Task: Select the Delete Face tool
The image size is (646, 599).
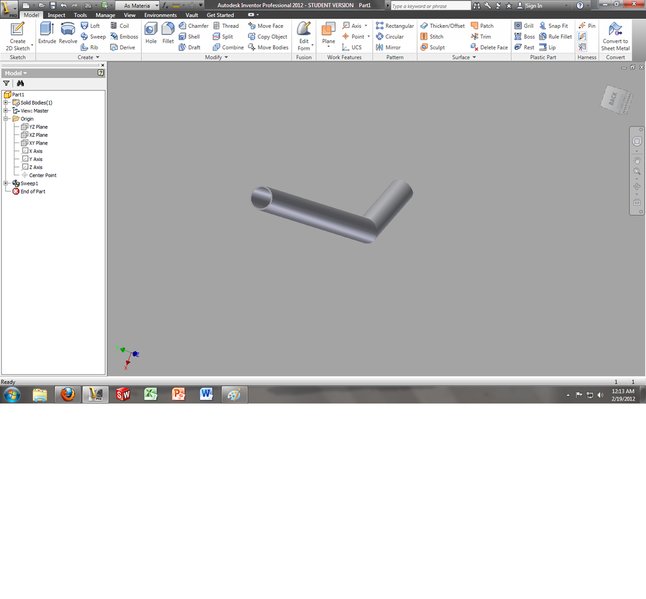Action: pyautogui.click(x=489, y=47)
